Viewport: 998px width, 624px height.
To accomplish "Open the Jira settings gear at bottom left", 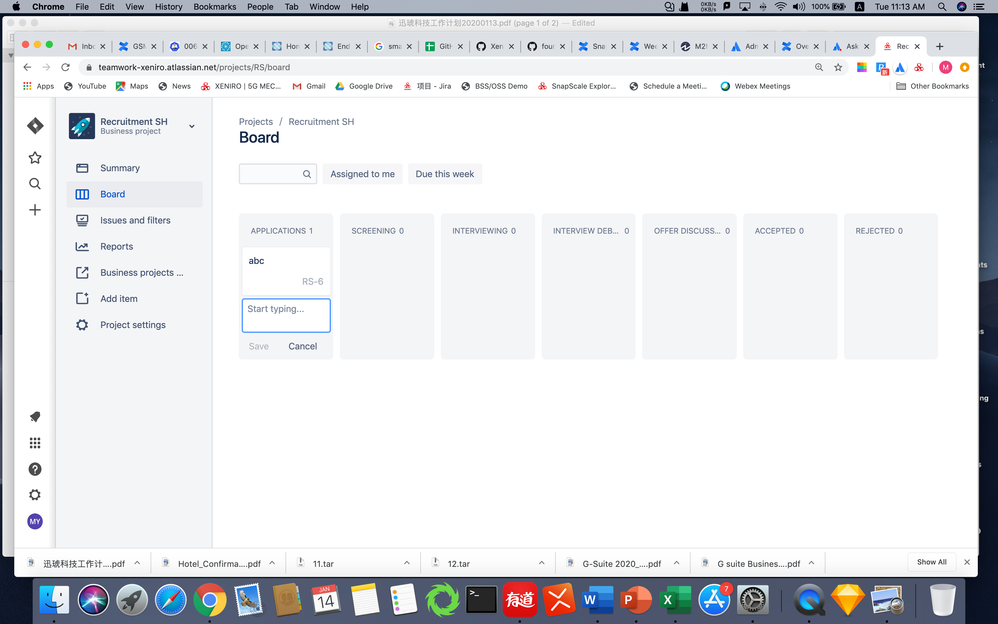I will [x=34, y=494].
